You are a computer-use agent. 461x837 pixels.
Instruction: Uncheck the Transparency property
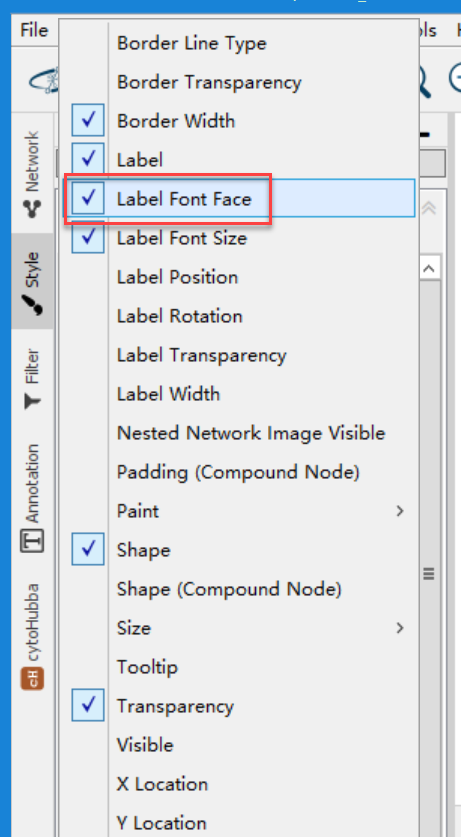88,706
